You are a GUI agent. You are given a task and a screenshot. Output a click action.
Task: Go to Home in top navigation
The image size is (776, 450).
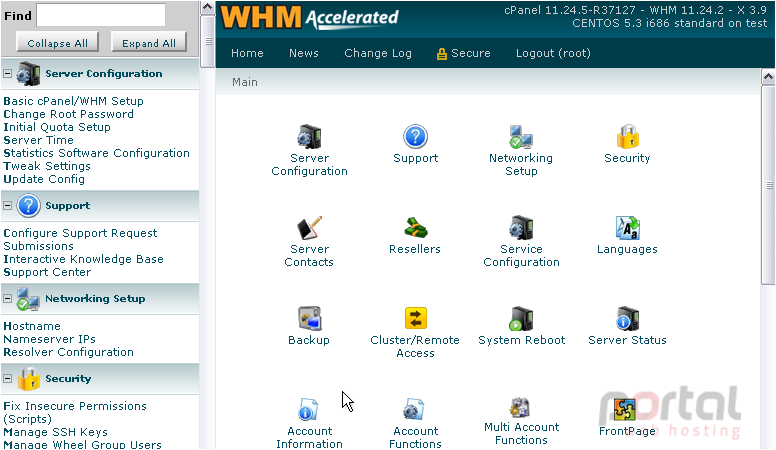click(247, 53)
